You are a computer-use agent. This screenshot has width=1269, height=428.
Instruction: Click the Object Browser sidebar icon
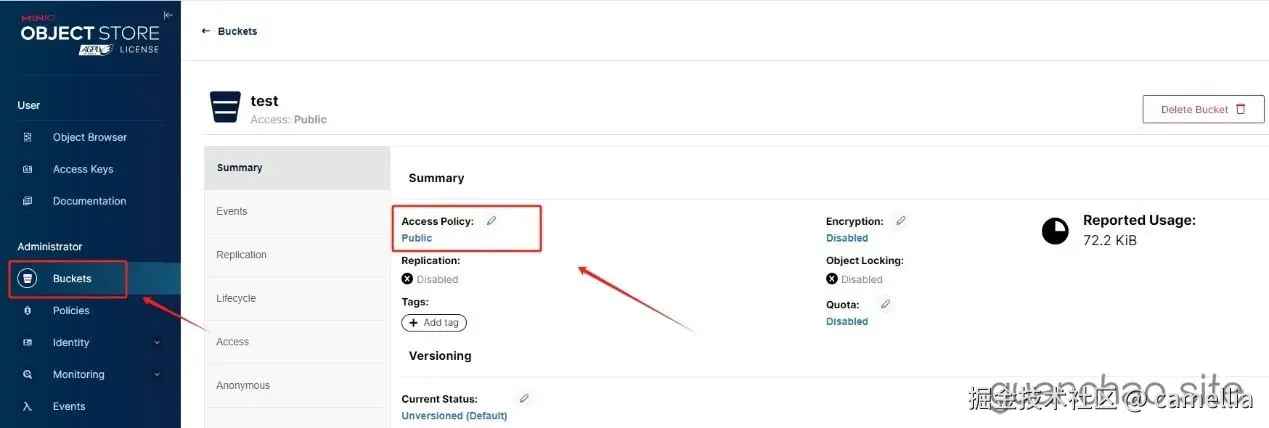(28, 137)
